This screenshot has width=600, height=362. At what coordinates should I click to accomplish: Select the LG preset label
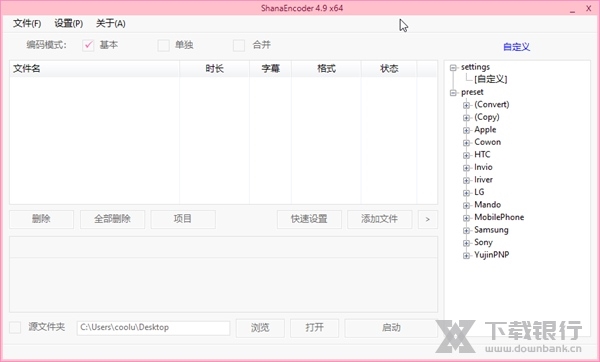[x=479, y=192]
